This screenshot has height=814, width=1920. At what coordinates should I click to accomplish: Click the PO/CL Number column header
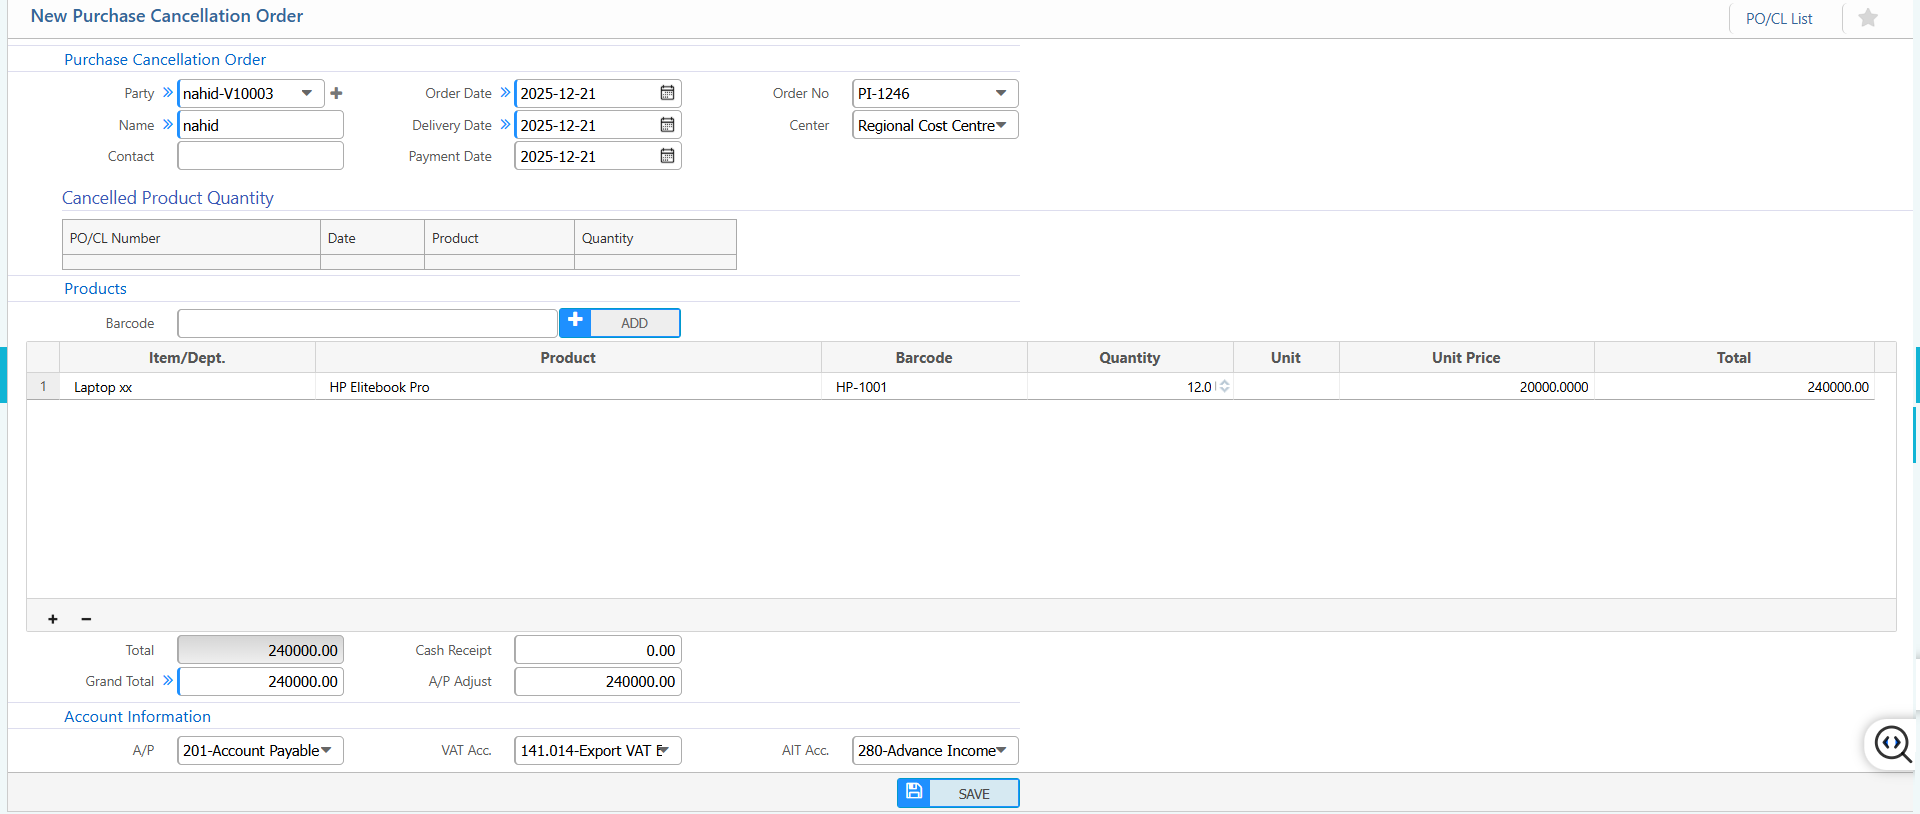(x=191, y=238)
